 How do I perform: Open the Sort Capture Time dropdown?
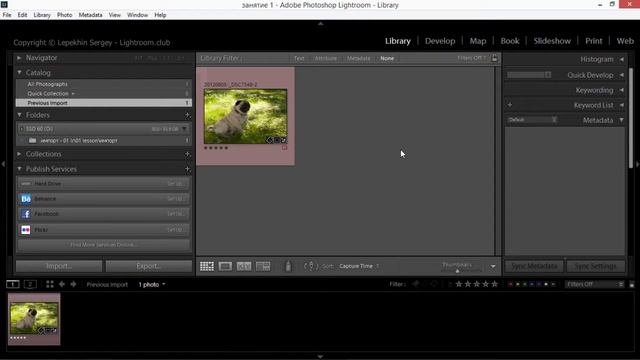pos(359,266)
